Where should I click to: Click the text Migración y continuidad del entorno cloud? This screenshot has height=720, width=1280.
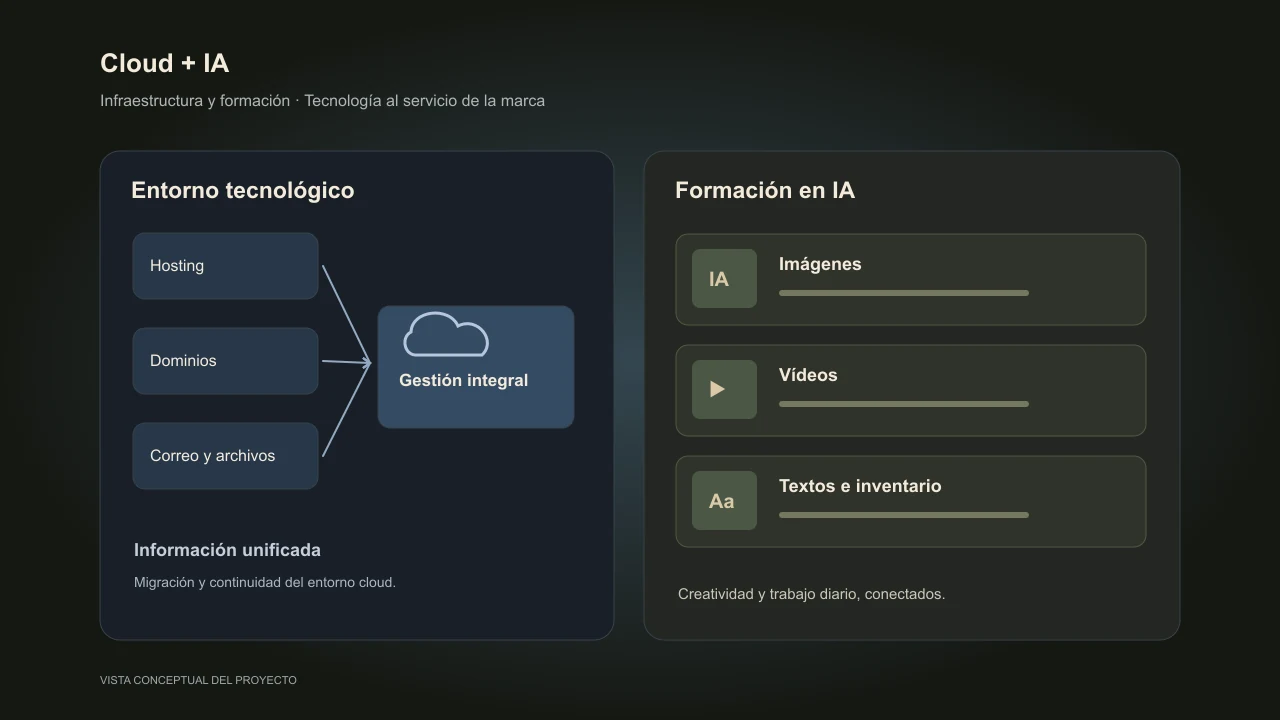point(265,582)
